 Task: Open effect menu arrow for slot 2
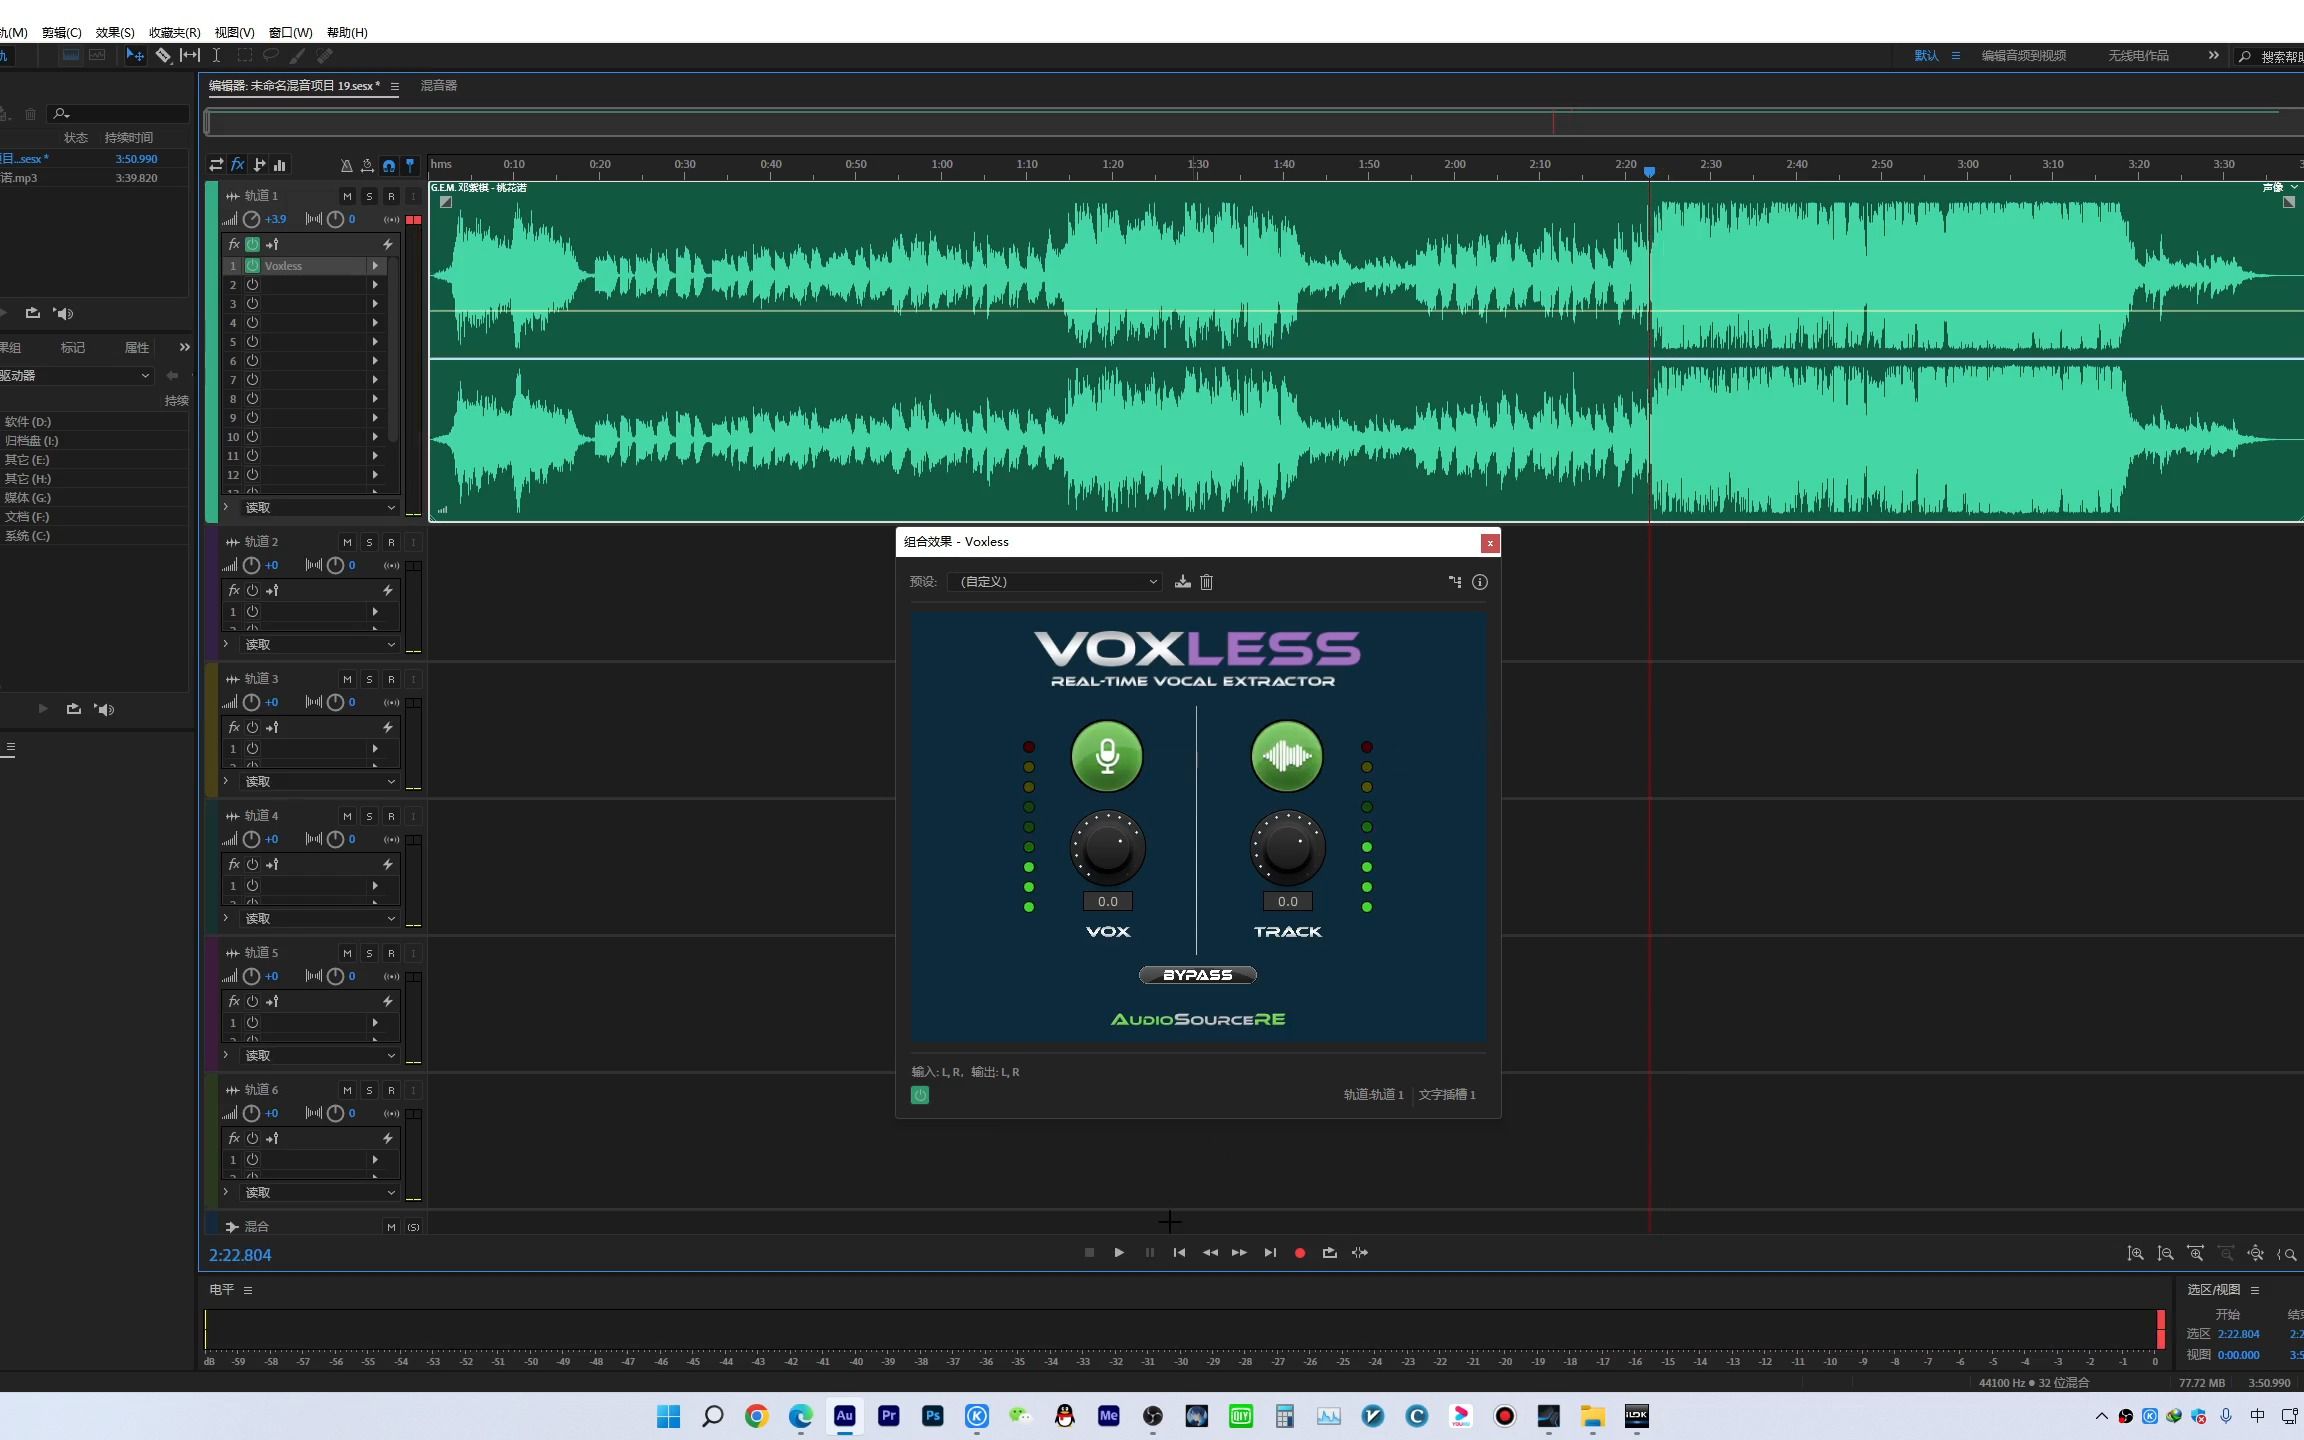pyautogui.click(x=375, y=285)
